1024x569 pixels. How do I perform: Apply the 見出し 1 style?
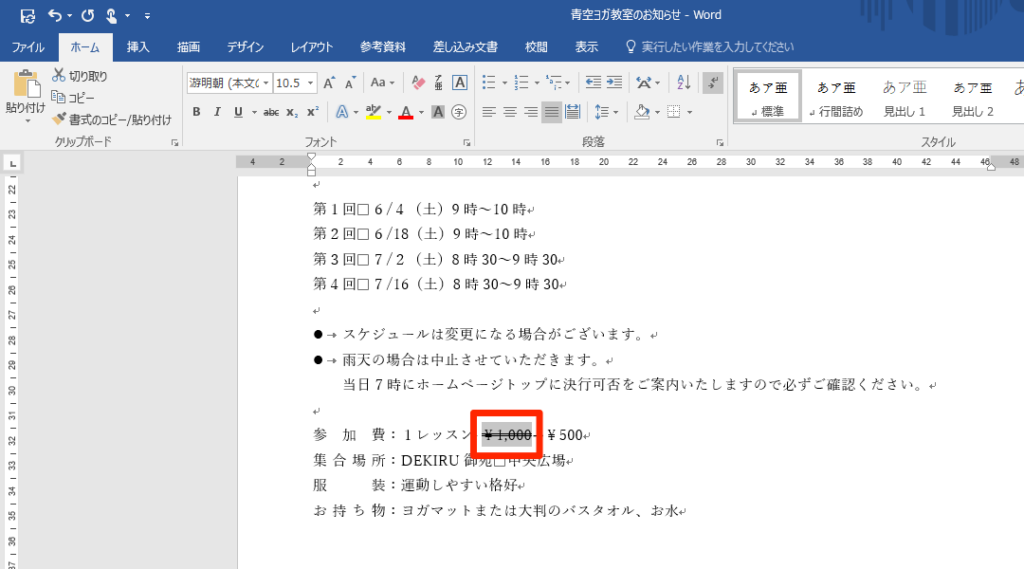point(904,96)
